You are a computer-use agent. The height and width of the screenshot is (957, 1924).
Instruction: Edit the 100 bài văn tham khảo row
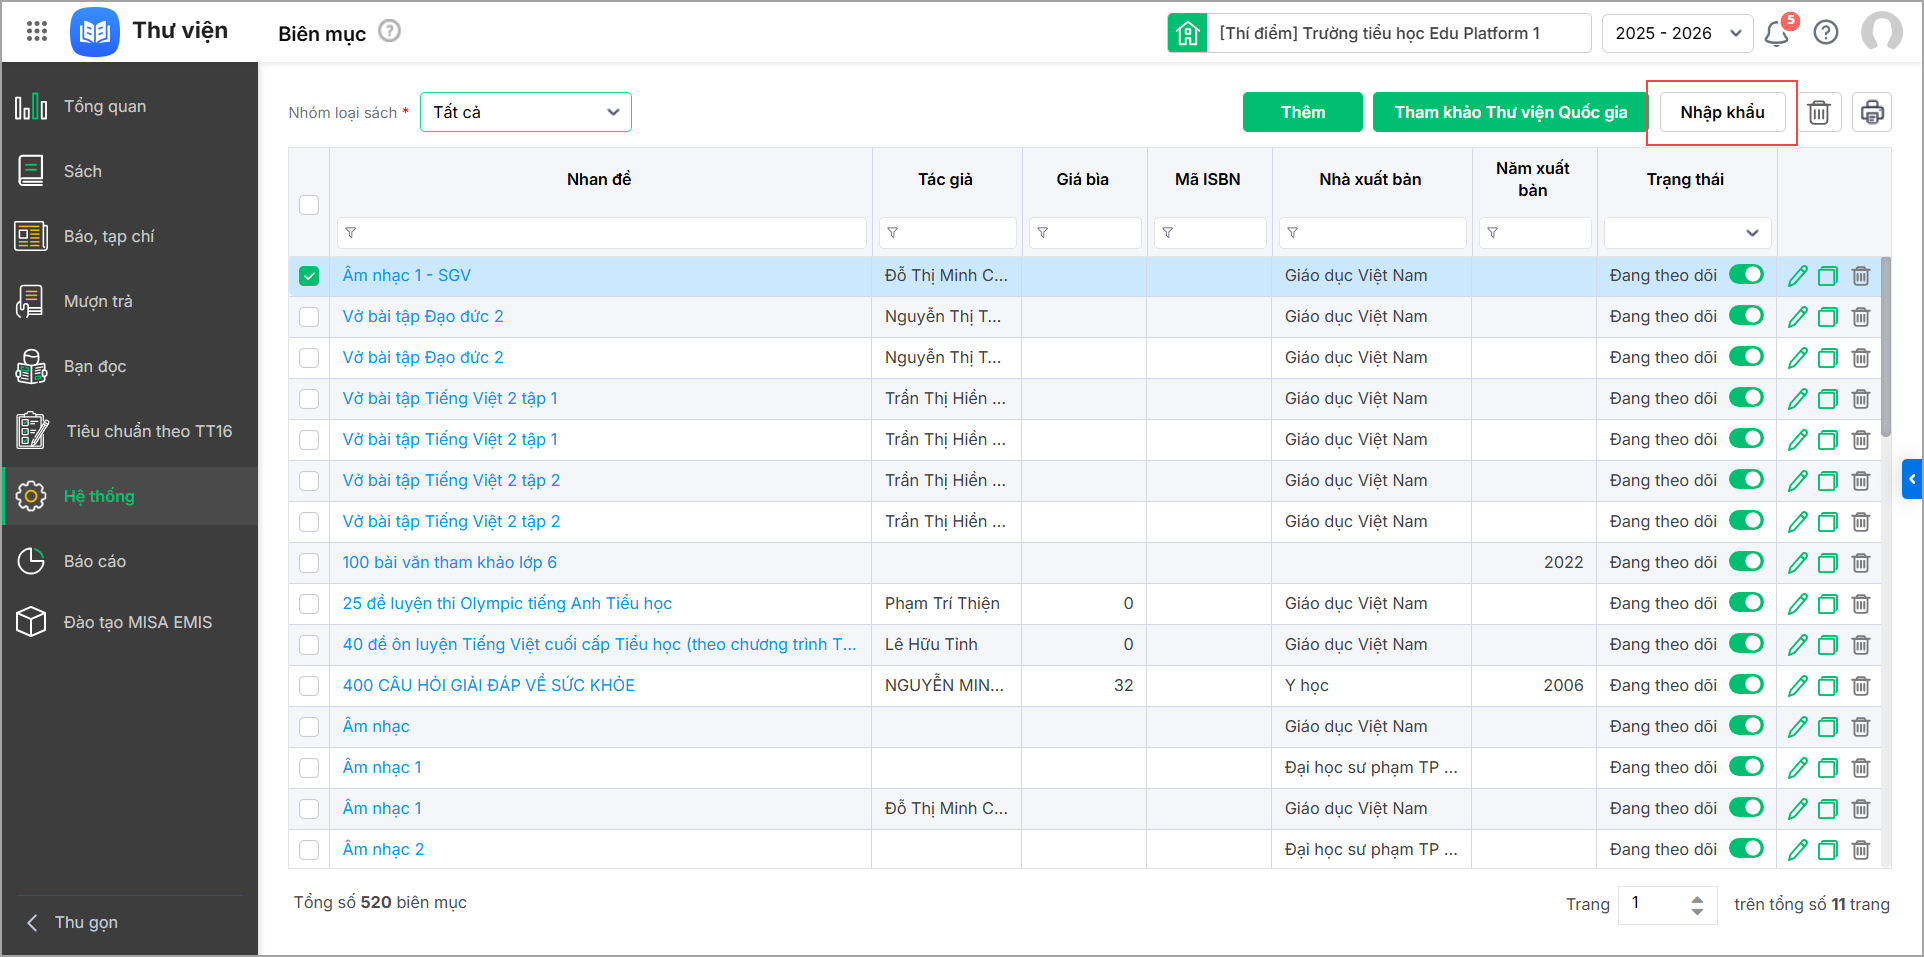[1798, 563]
